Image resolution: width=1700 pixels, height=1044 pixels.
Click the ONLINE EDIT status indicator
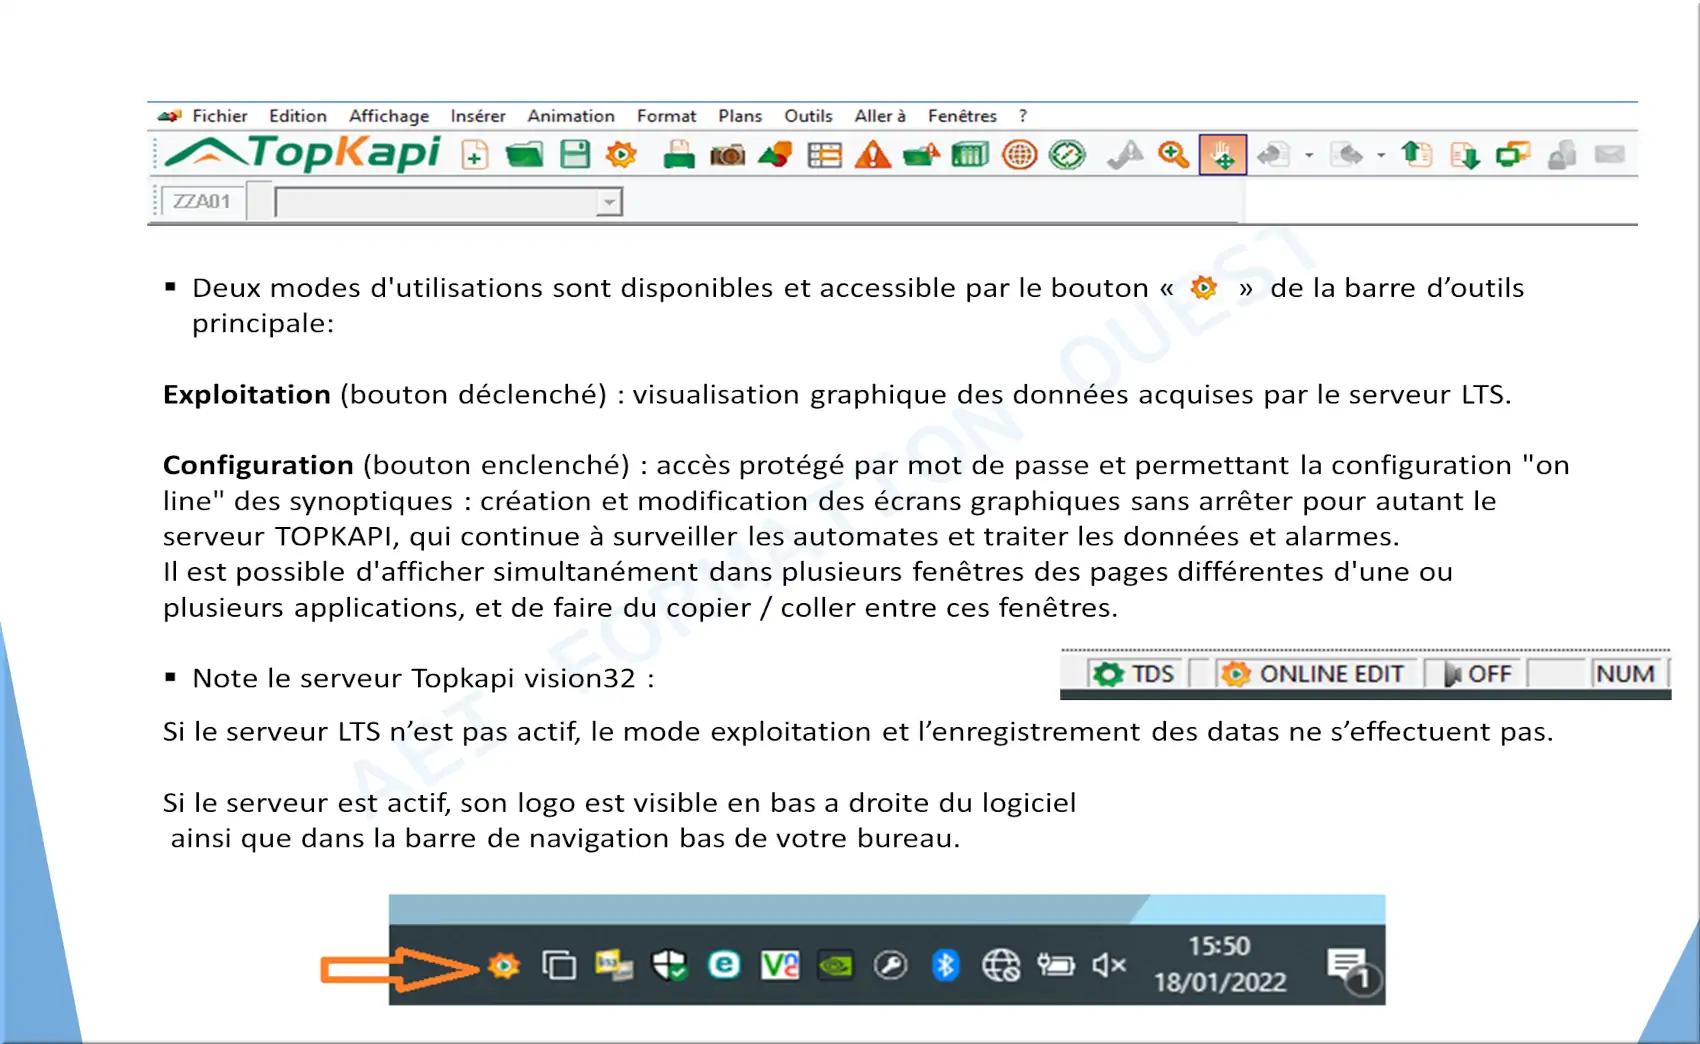coord(1314,674)
